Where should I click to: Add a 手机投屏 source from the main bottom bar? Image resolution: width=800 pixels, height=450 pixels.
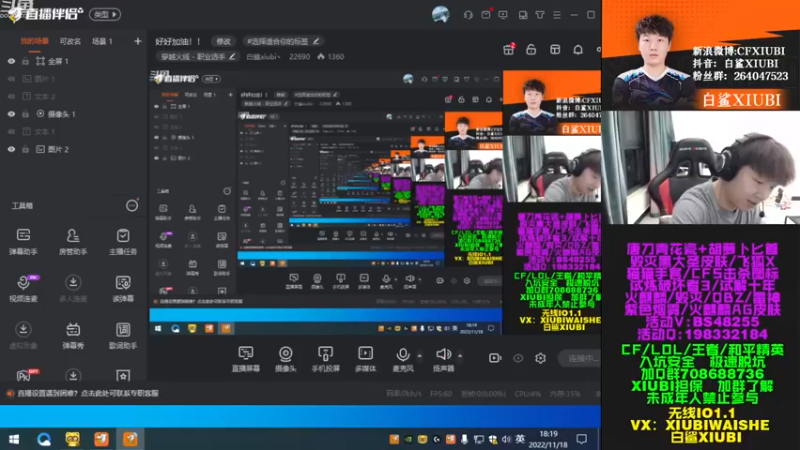326,358
